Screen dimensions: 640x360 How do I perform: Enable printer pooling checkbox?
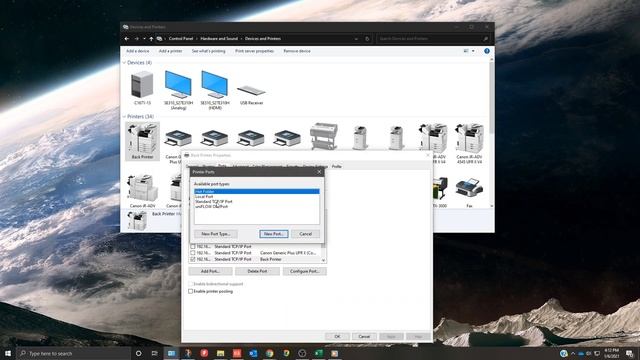(191, 291)
